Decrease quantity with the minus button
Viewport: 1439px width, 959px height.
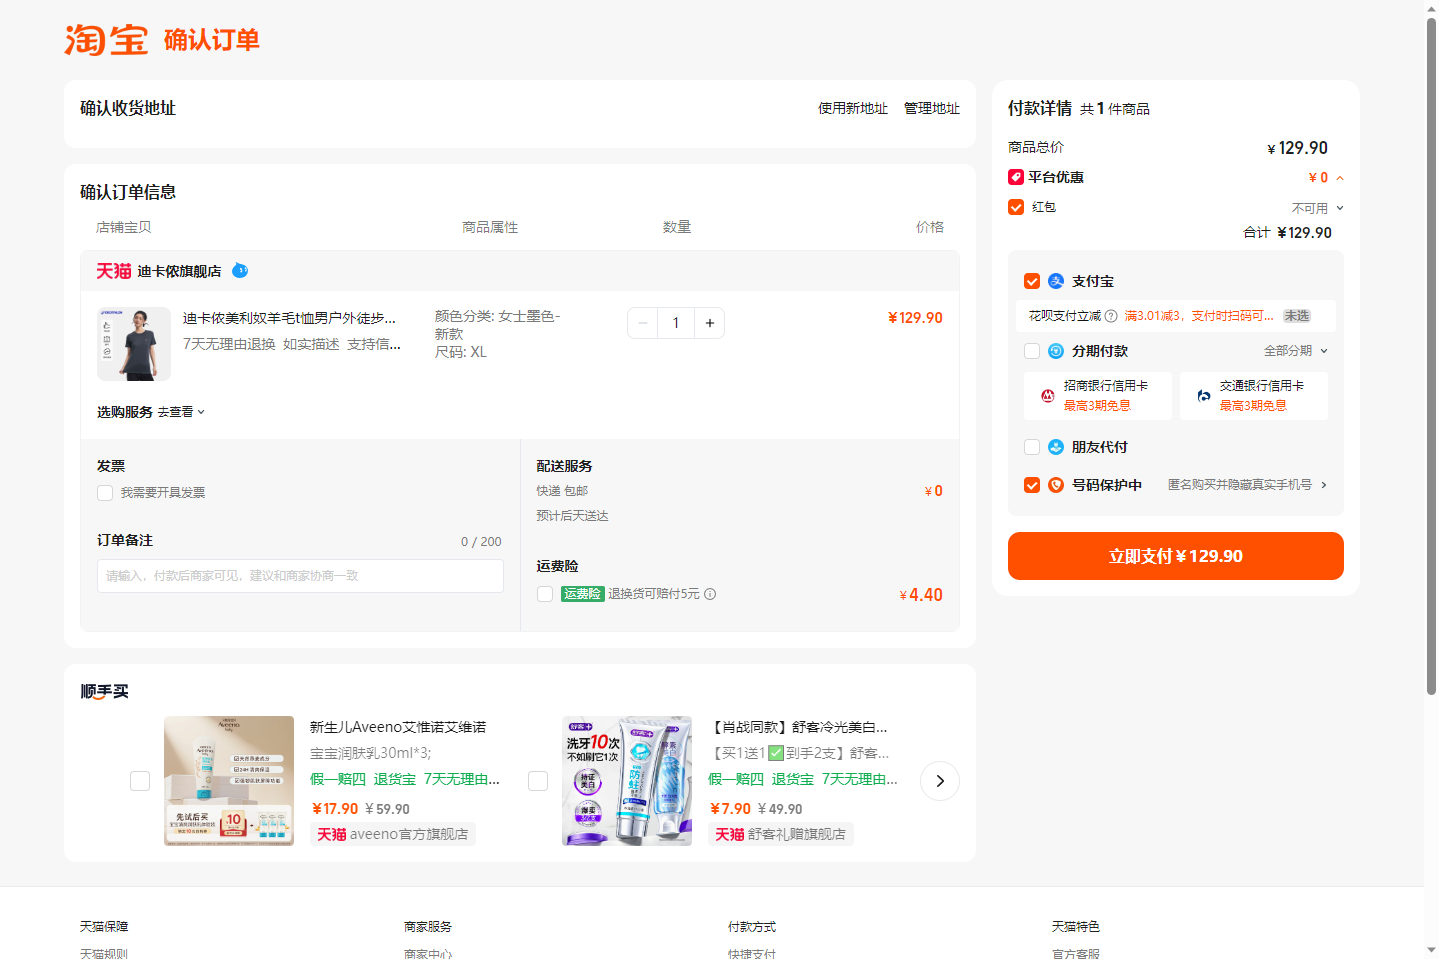tap(643, 323)
